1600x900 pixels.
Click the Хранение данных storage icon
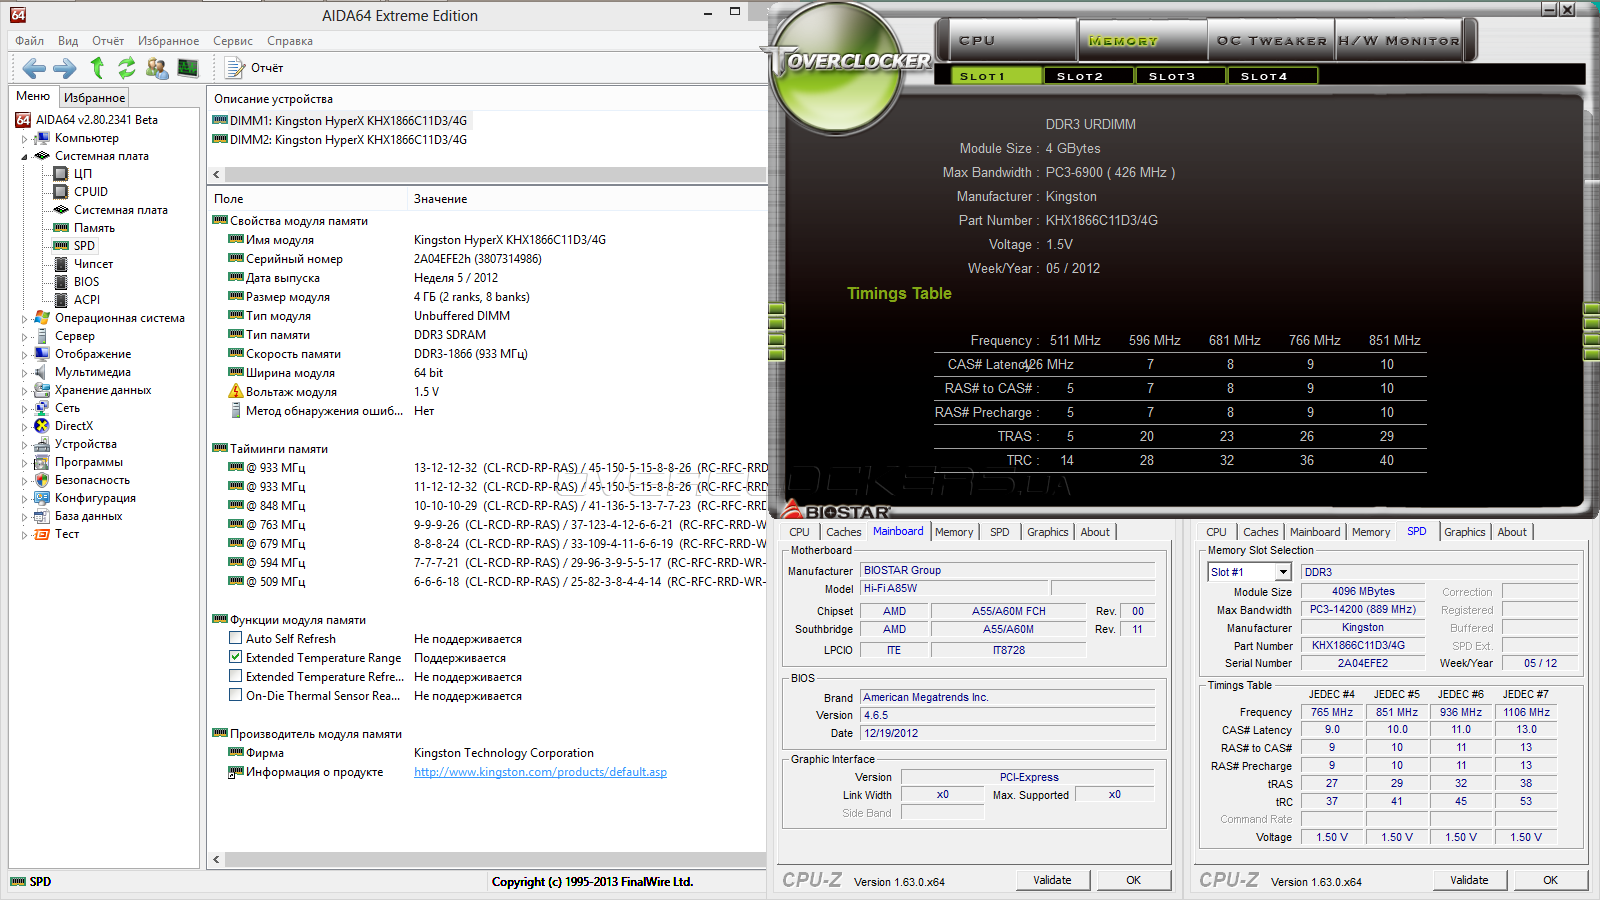(x=42, y=390)
